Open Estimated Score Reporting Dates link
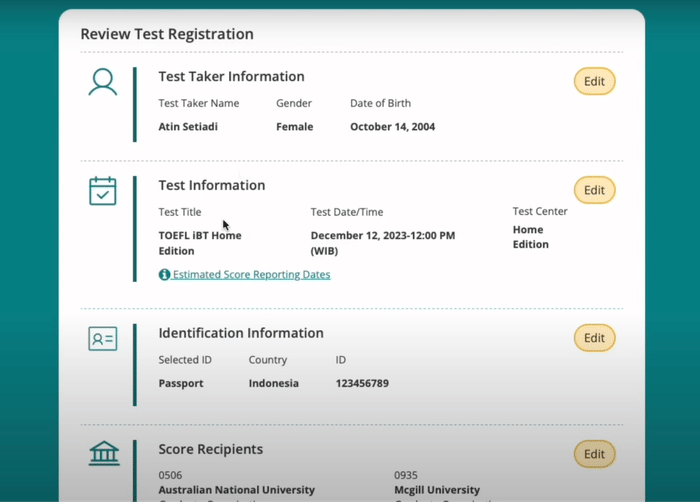The width and height of the screenshot is (700, 502). 251,274
